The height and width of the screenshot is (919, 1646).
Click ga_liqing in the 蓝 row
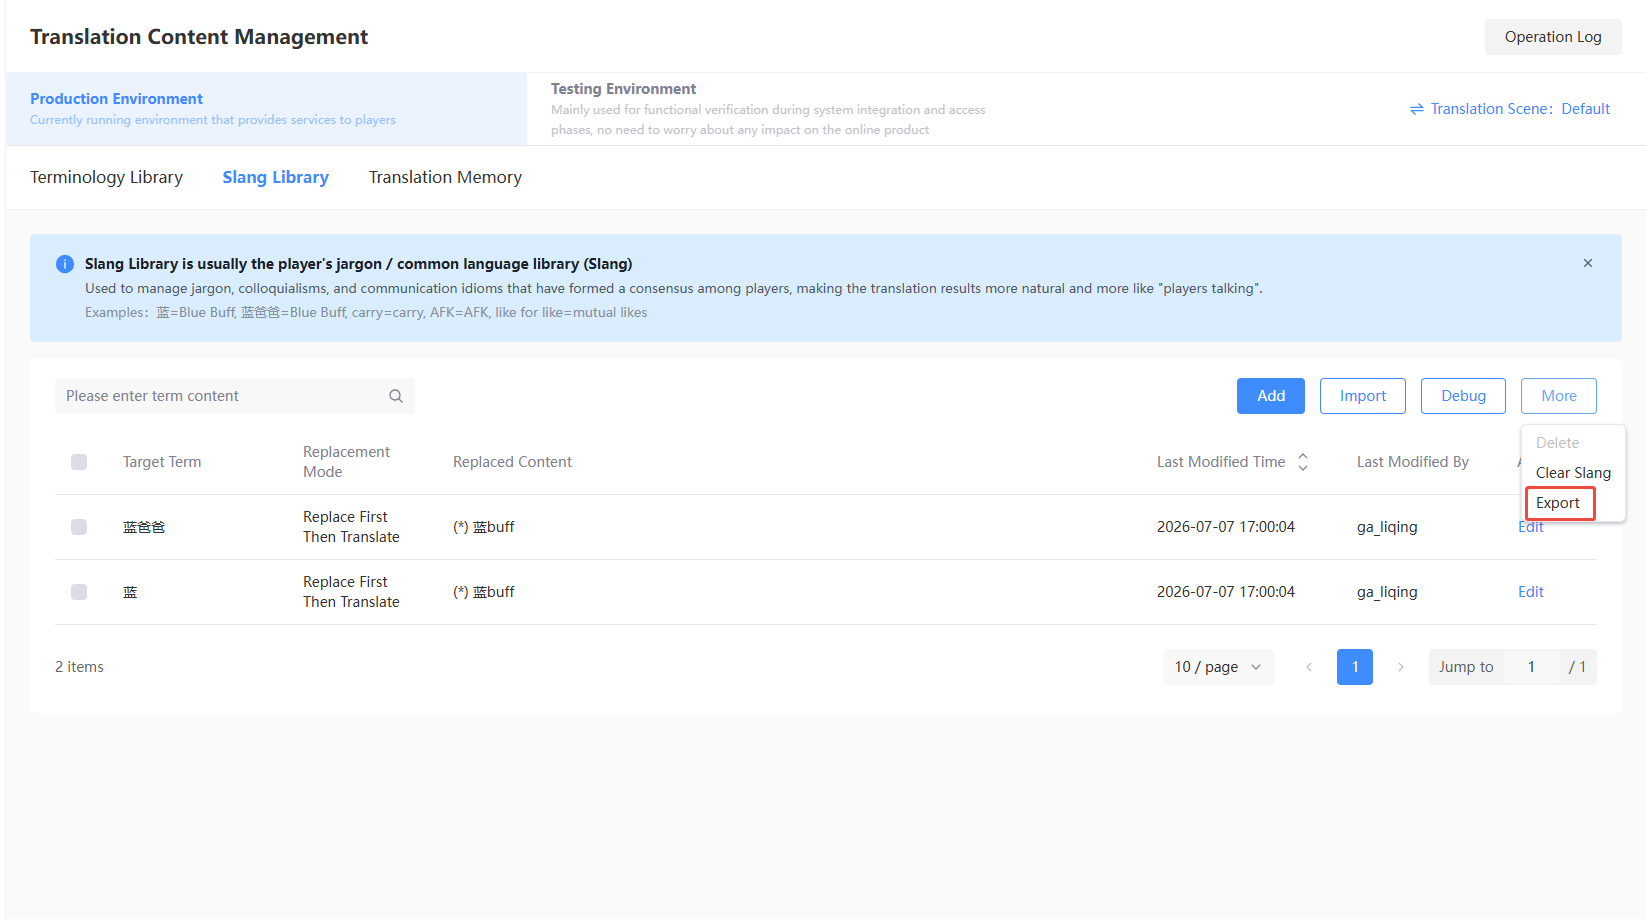click(1387, 592)
